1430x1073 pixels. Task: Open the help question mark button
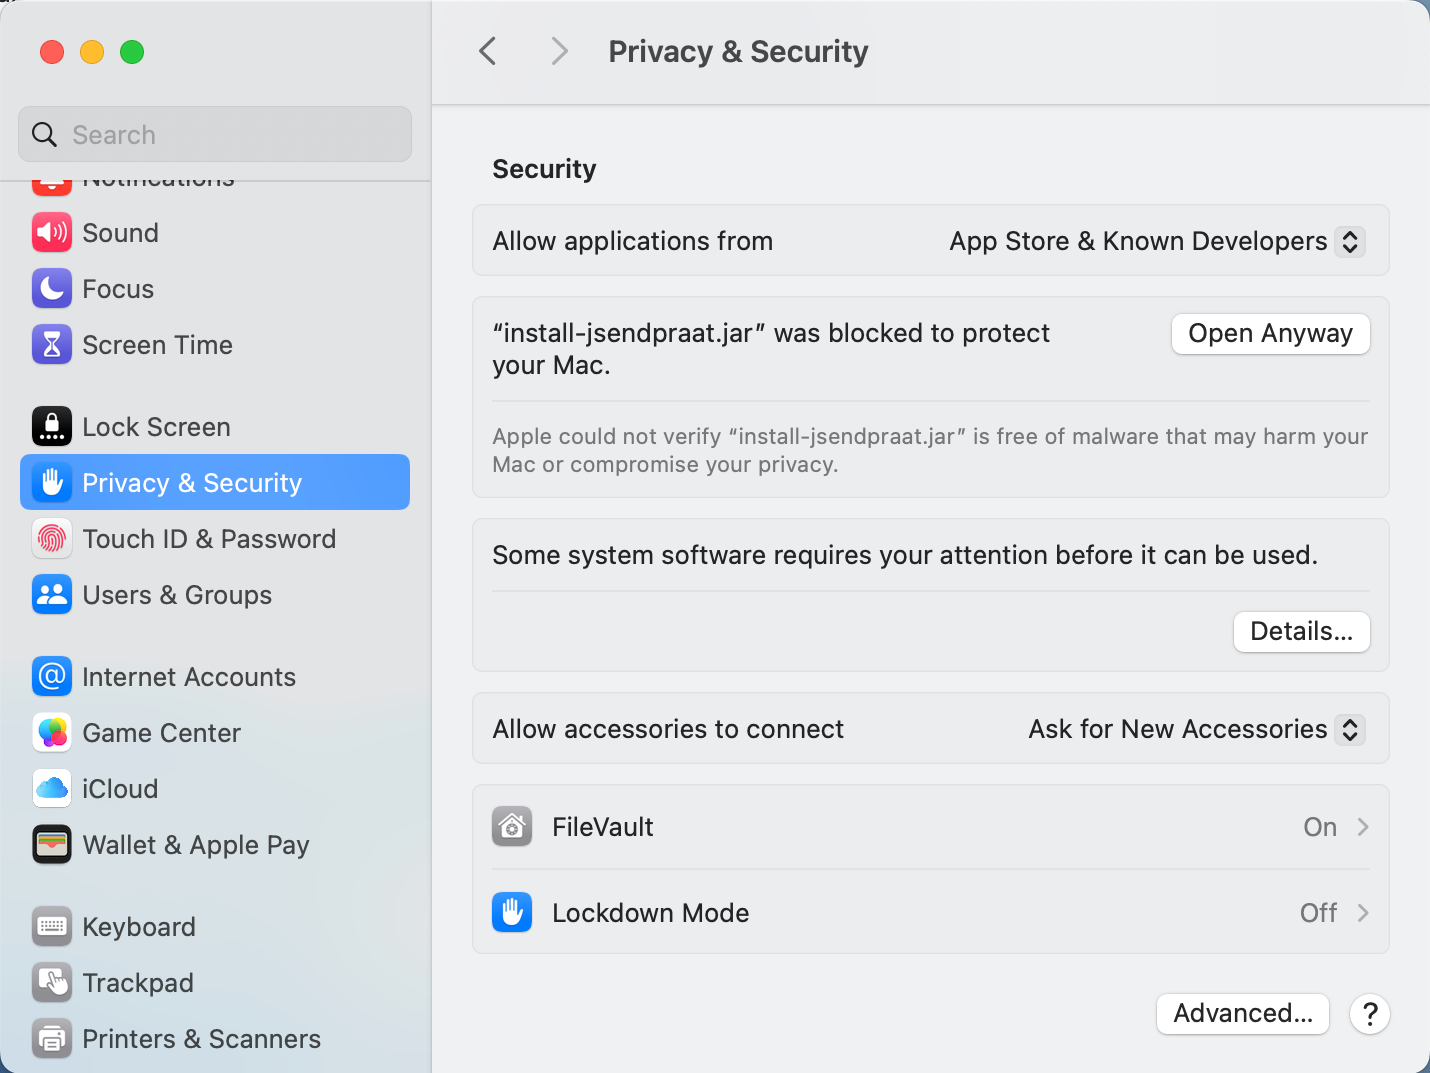tap(1370, 1014)
